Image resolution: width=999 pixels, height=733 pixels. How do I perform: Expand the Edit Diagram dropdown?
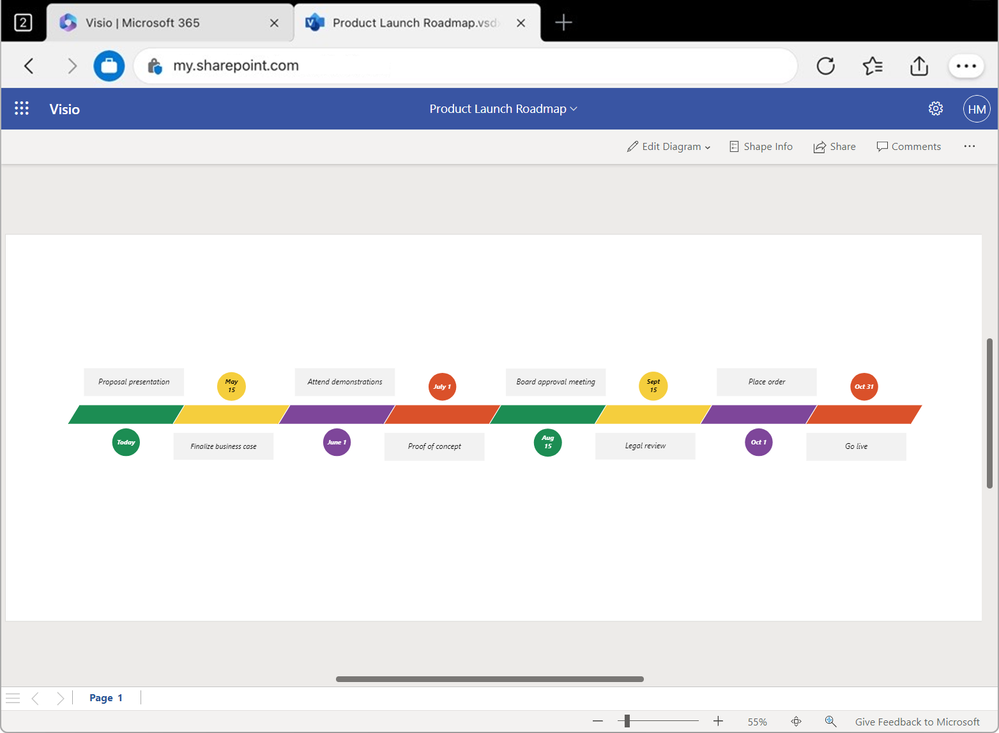[668, 146]
